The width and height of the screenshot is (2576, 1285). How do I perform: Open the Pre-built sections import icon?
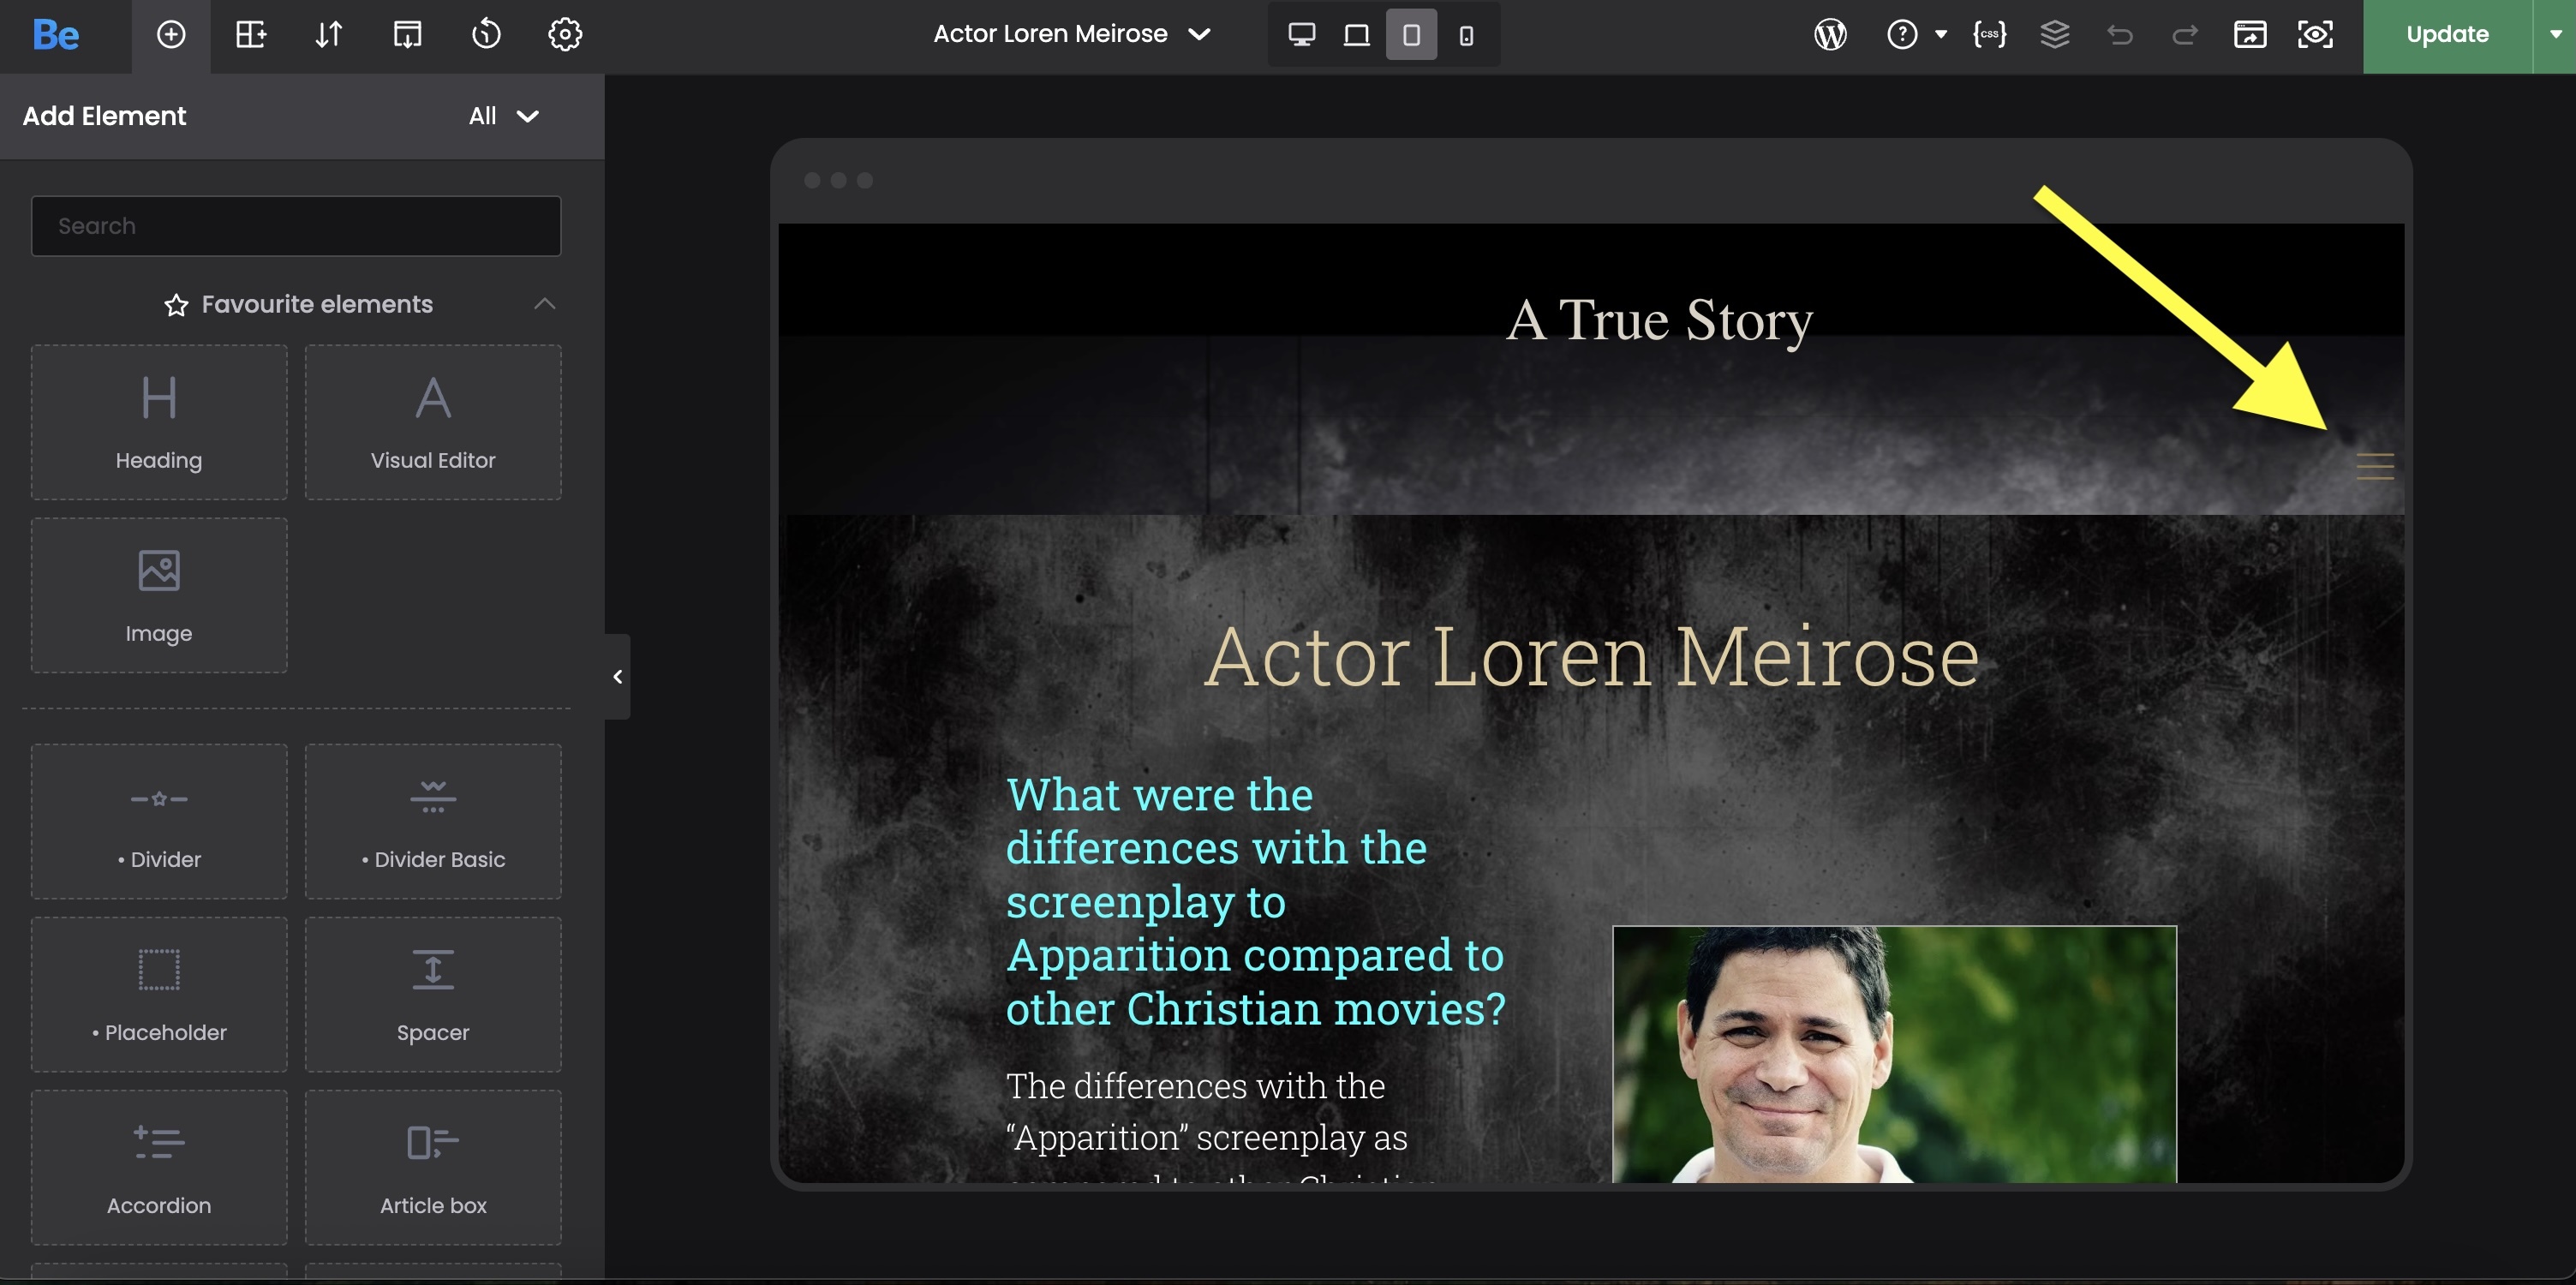[407, 35]
